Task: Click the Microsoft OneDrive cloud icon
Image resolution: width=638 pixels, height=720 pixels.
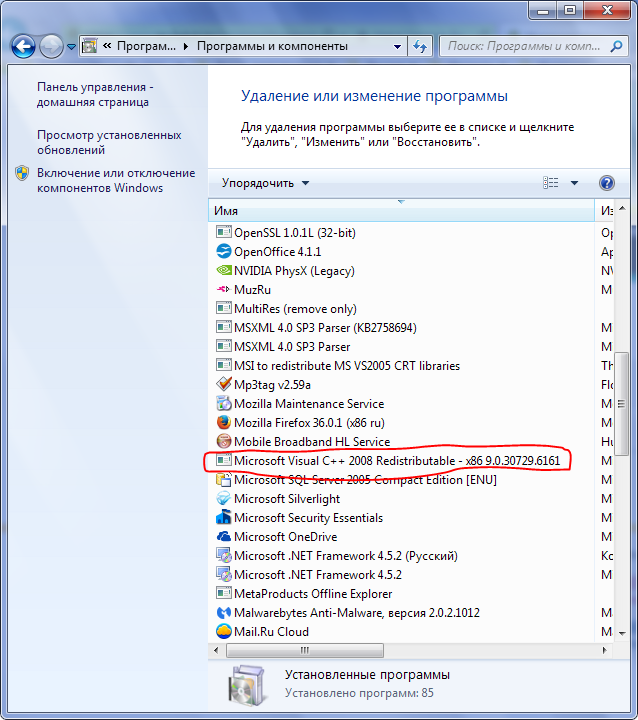Action: [224, 536]
